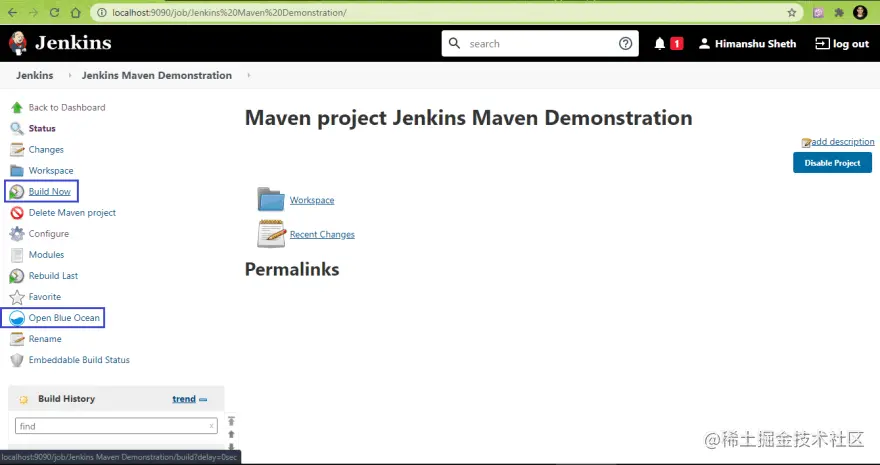
Task: Click the Rename notepad icon
Action: click(17, 339)
